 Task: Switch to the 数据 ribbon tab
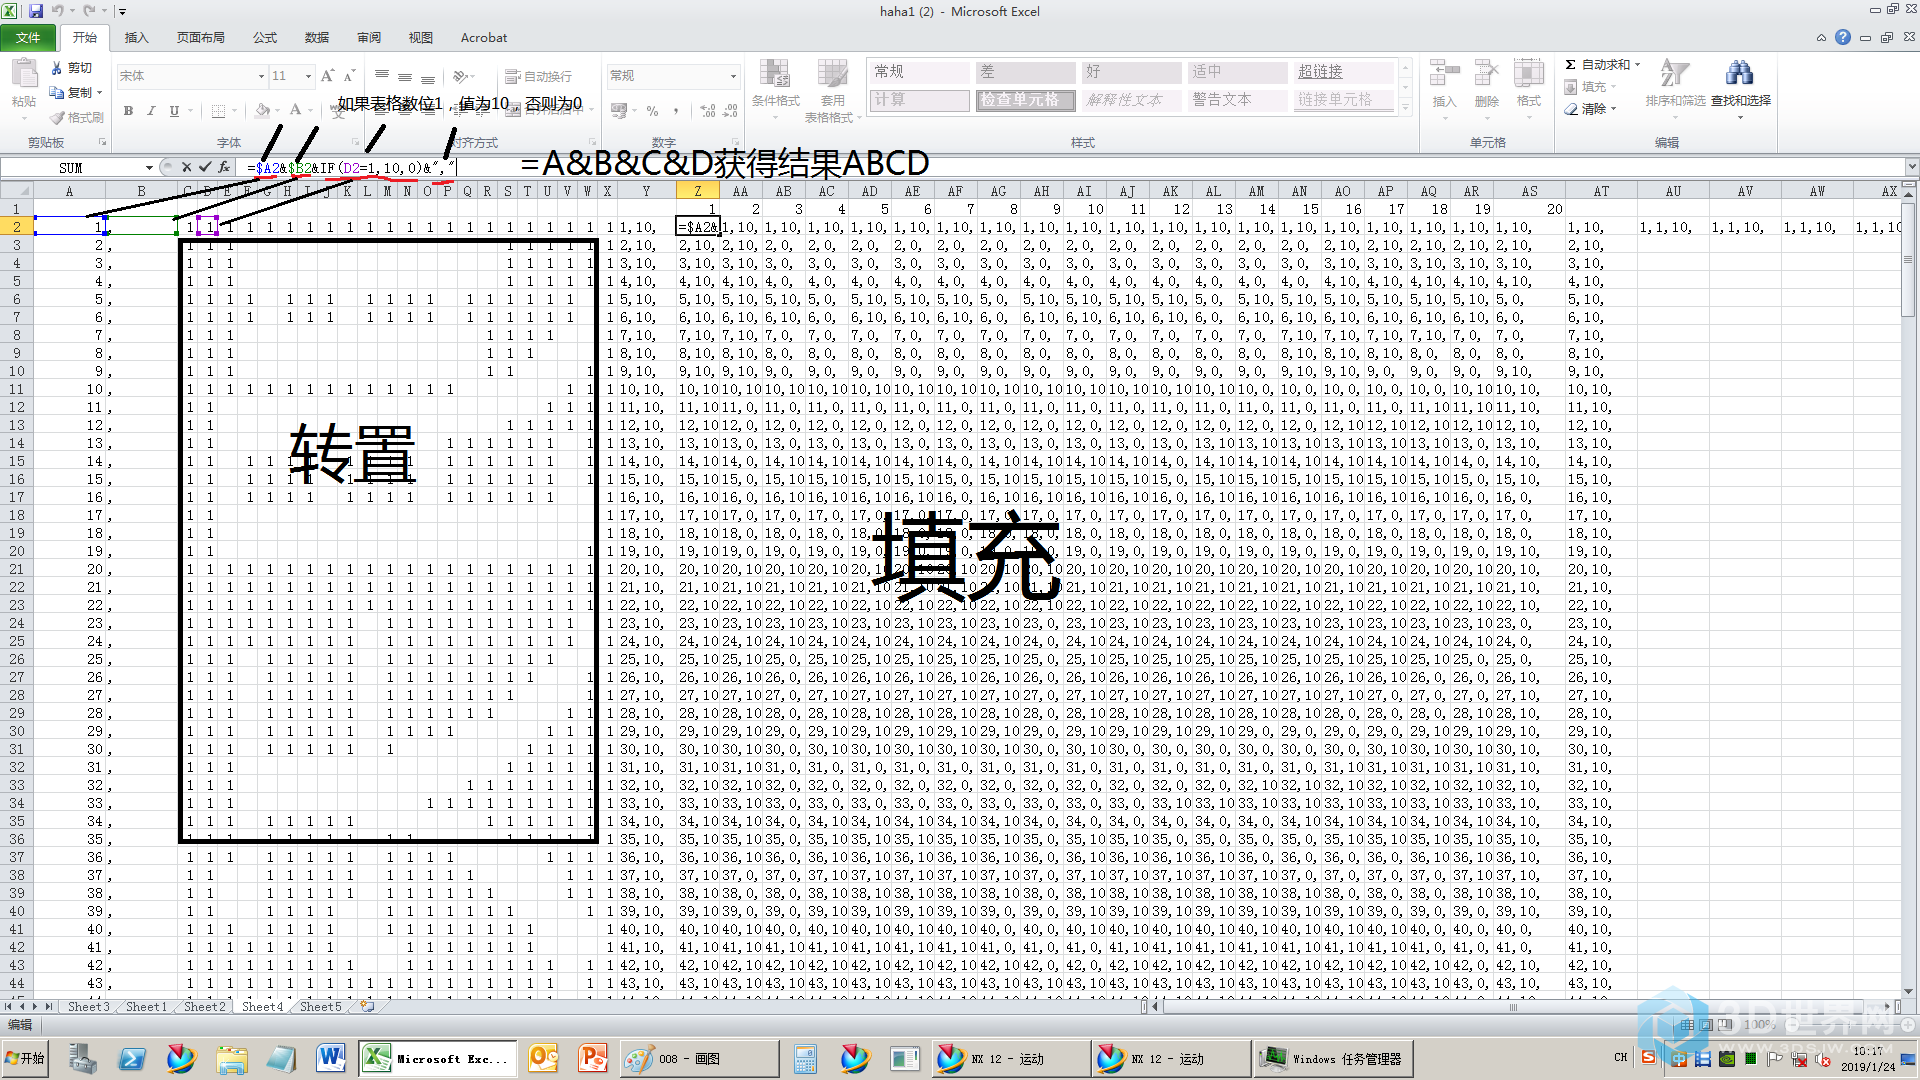[x=317, y=38]
